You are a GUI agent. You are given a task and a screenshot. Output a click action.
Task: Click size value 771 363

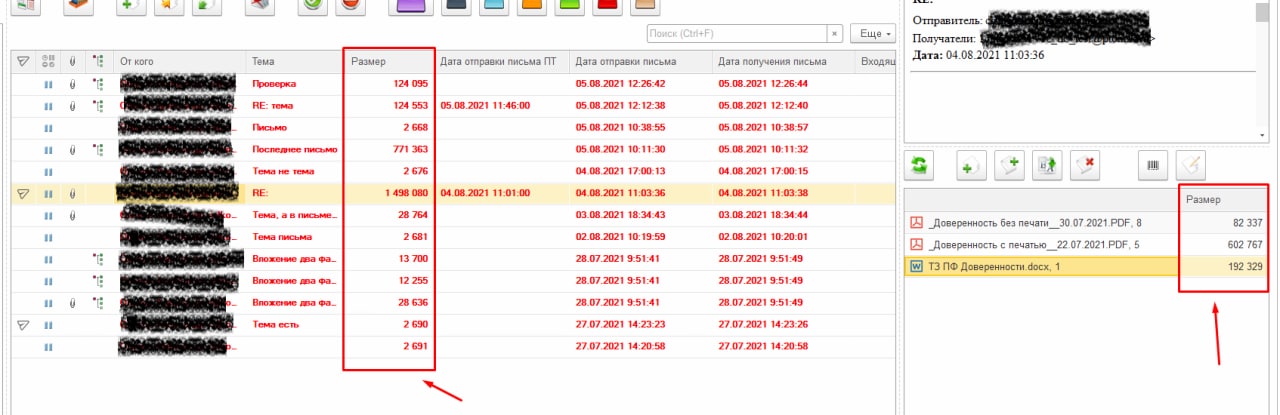411,150
